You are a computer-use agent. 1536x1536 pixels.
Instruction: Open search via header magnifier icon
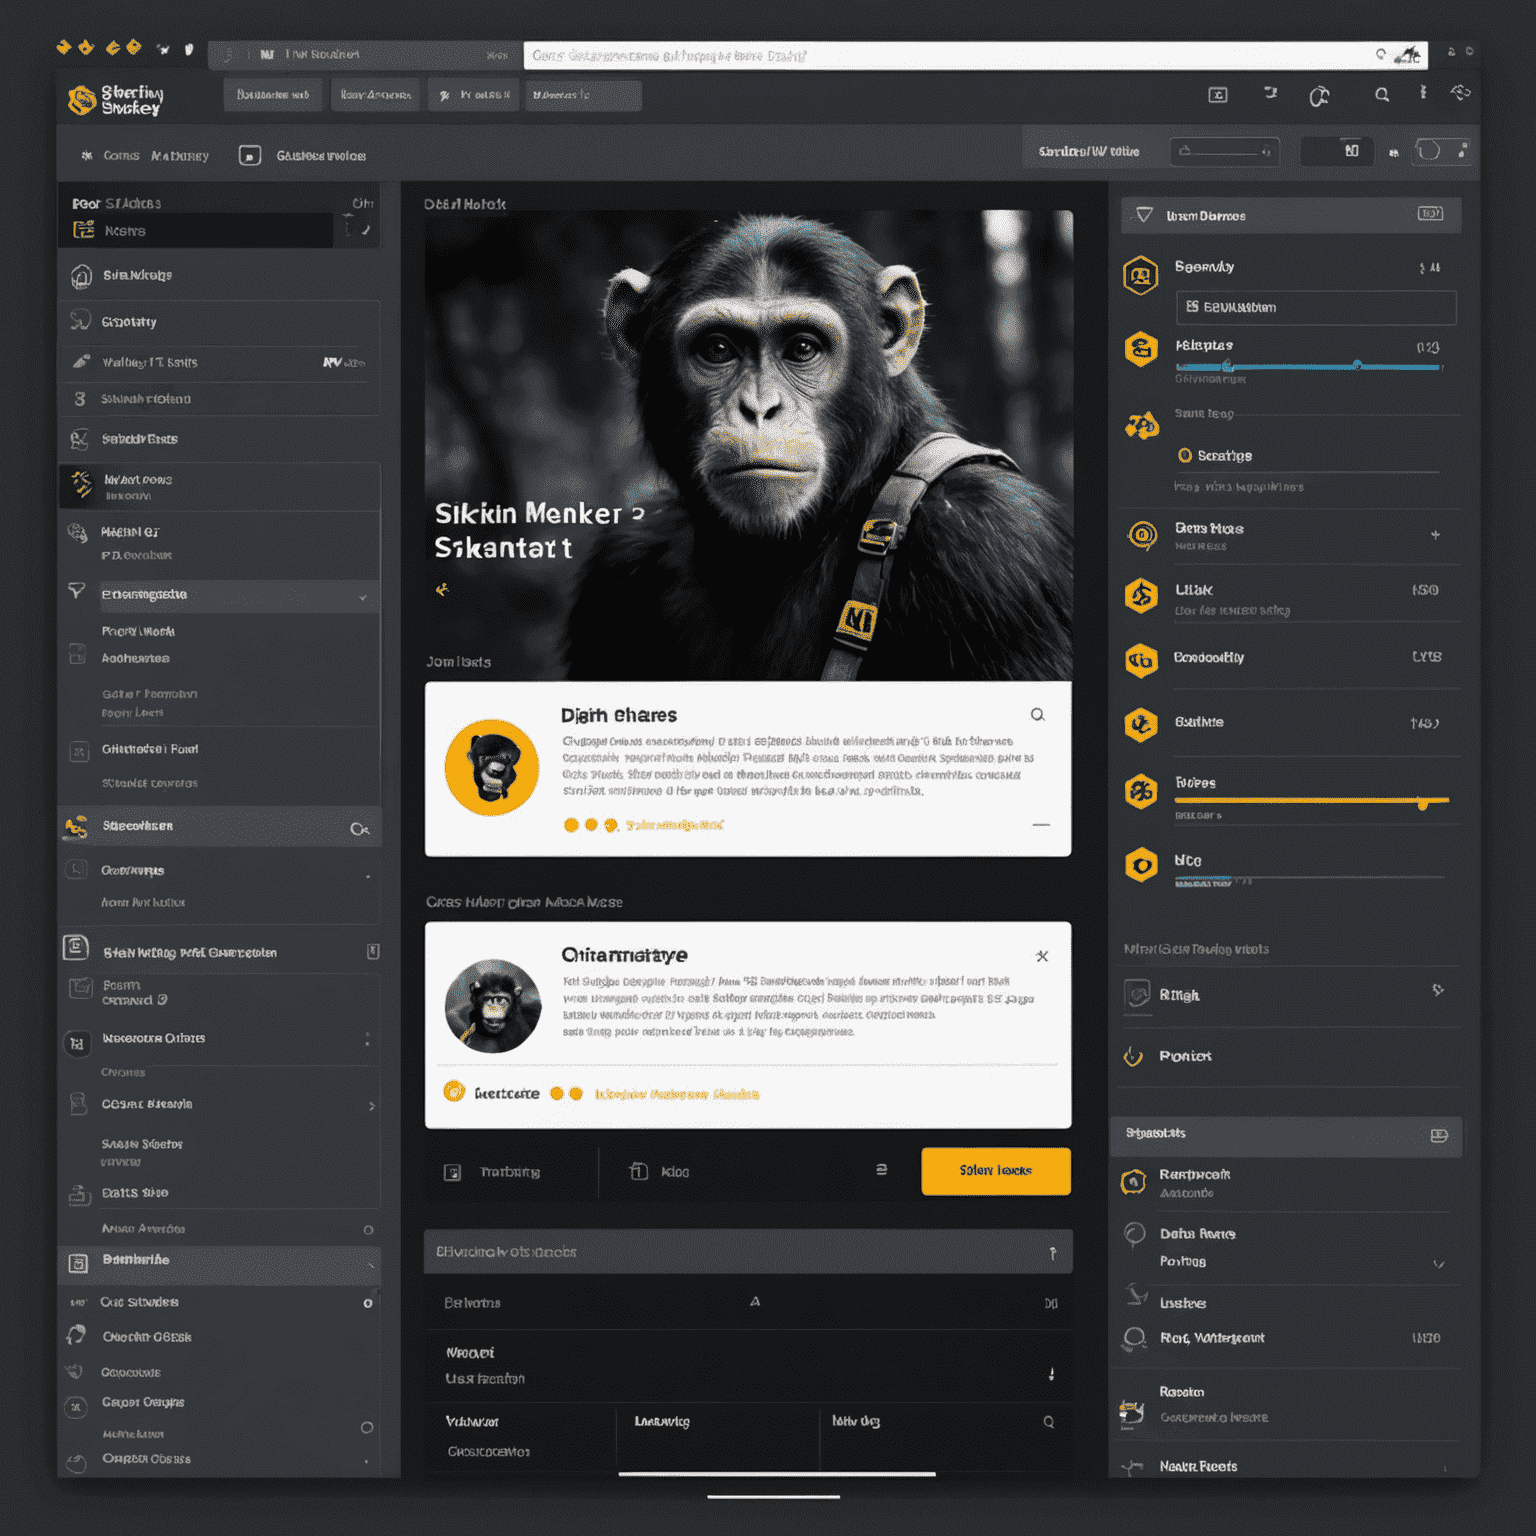click(1382, 95)
